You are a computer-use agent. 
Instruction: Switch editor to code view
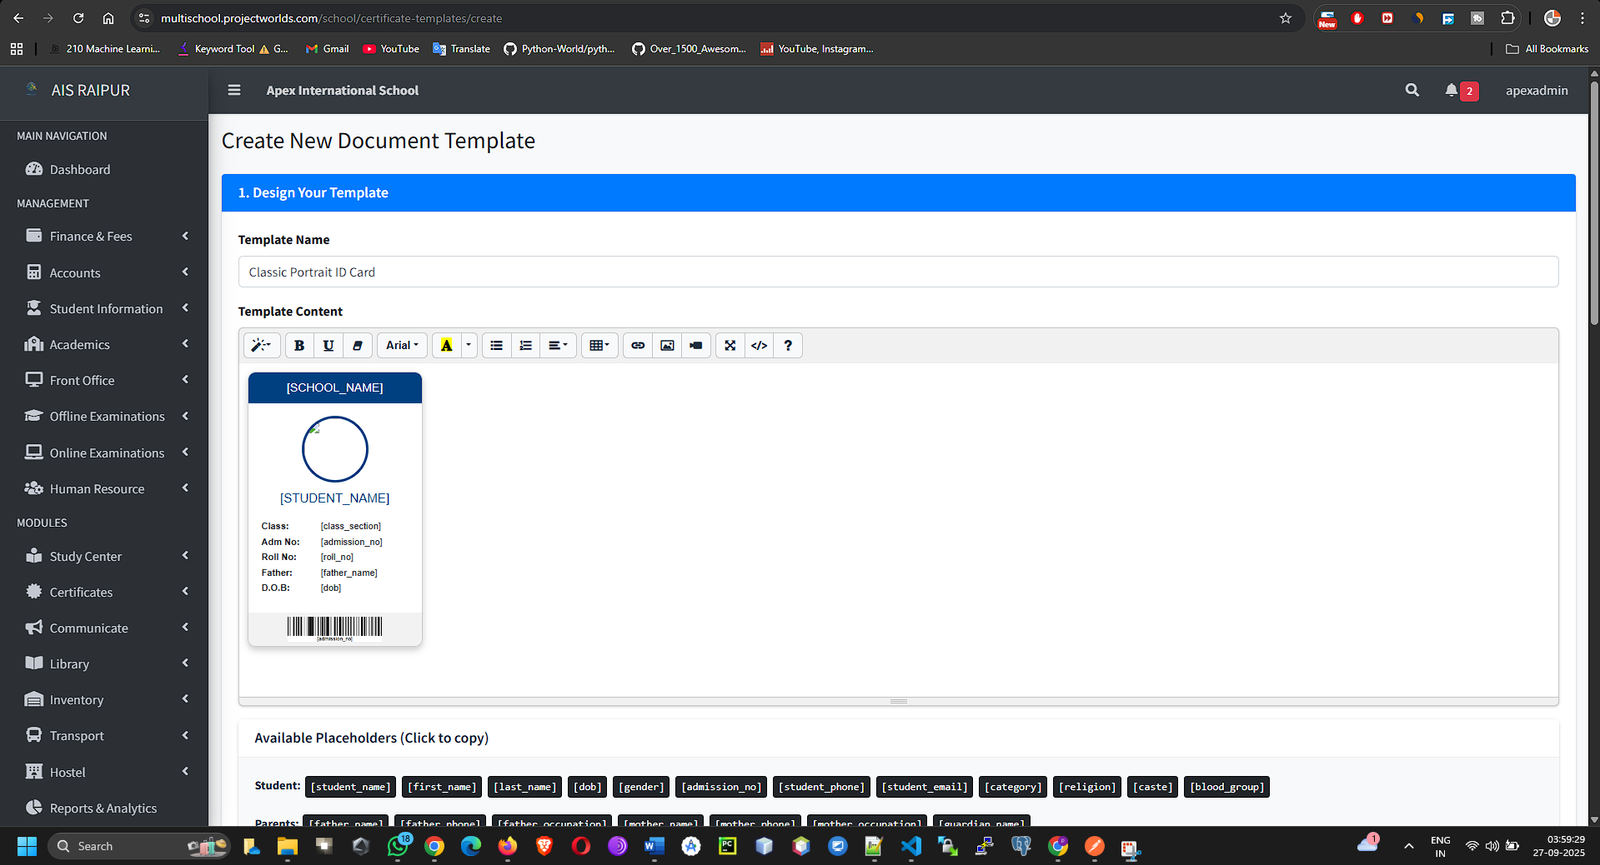(759, 346)
